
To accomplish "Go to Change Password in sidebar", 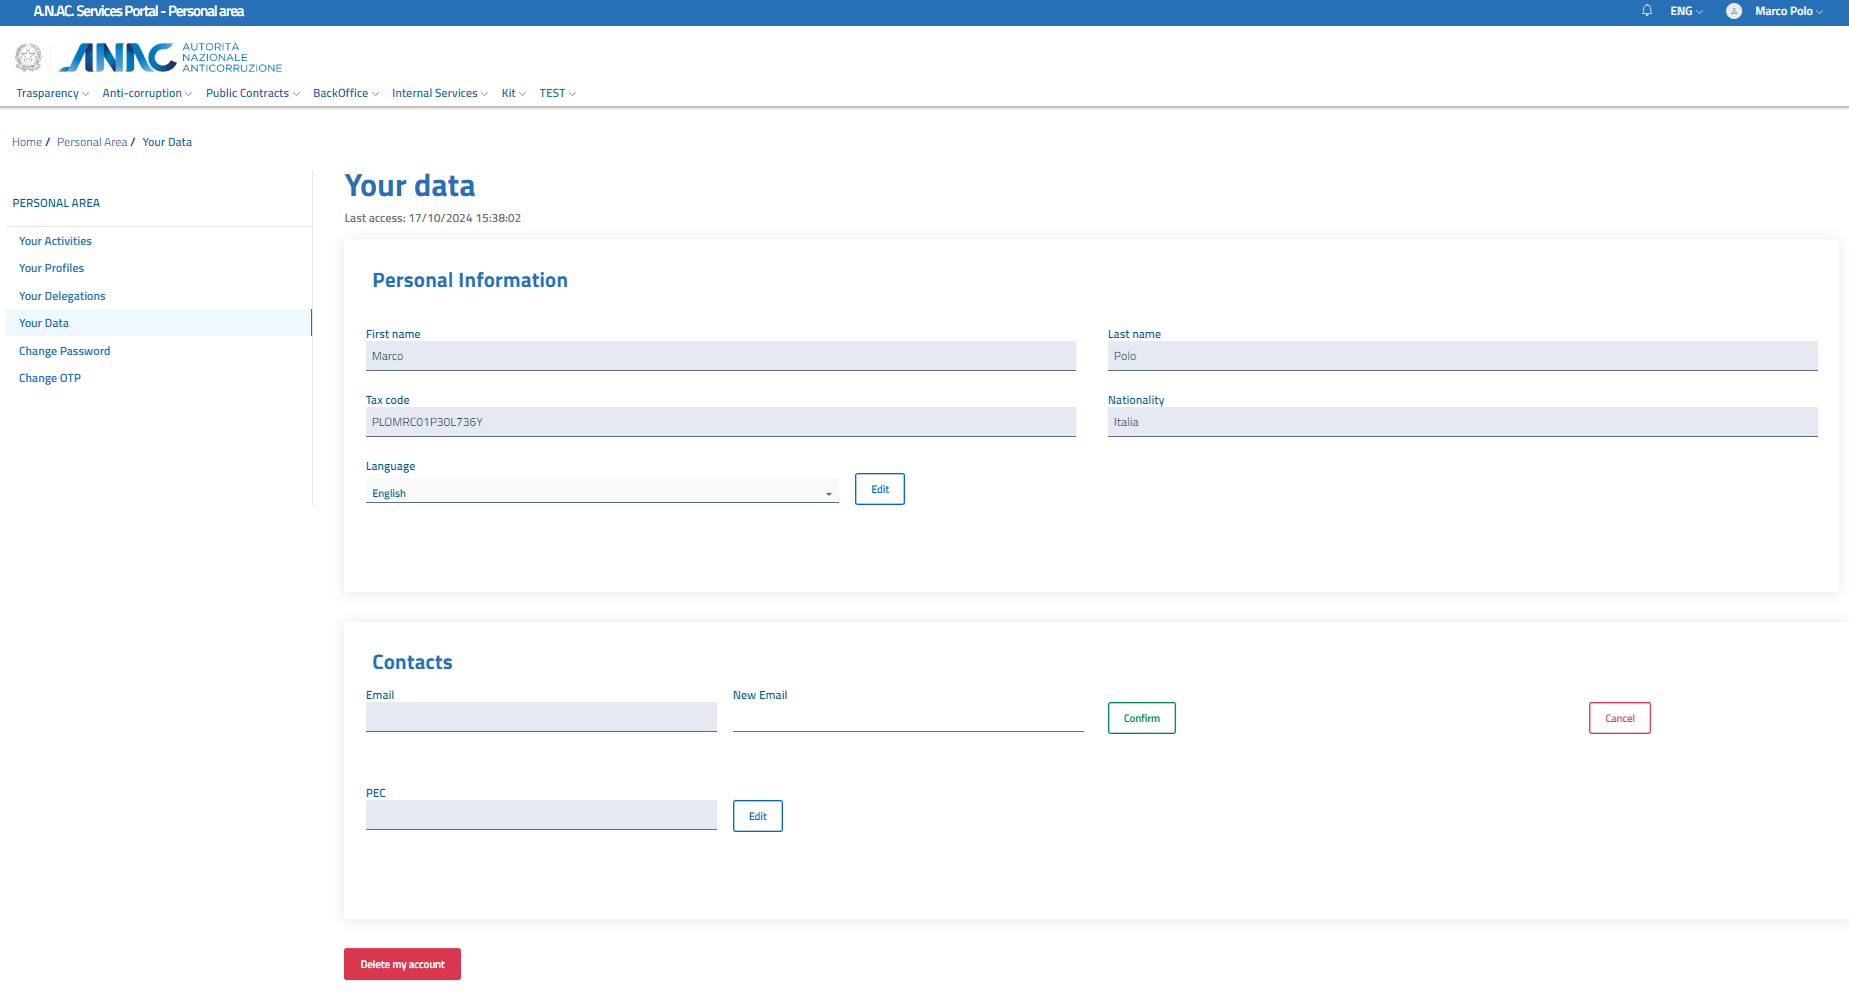I will point(65,351).
